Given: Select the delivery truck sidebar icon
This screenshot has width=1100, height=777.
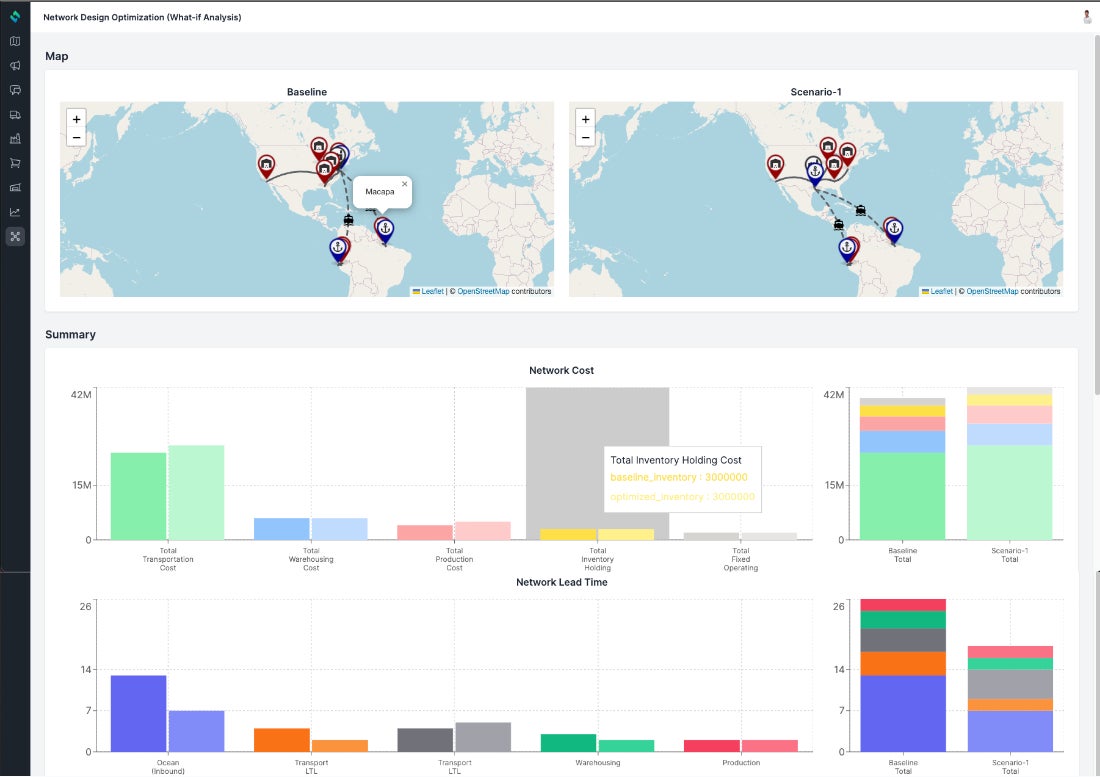Looking at the screenshot, I should click(x=15, y=115).
